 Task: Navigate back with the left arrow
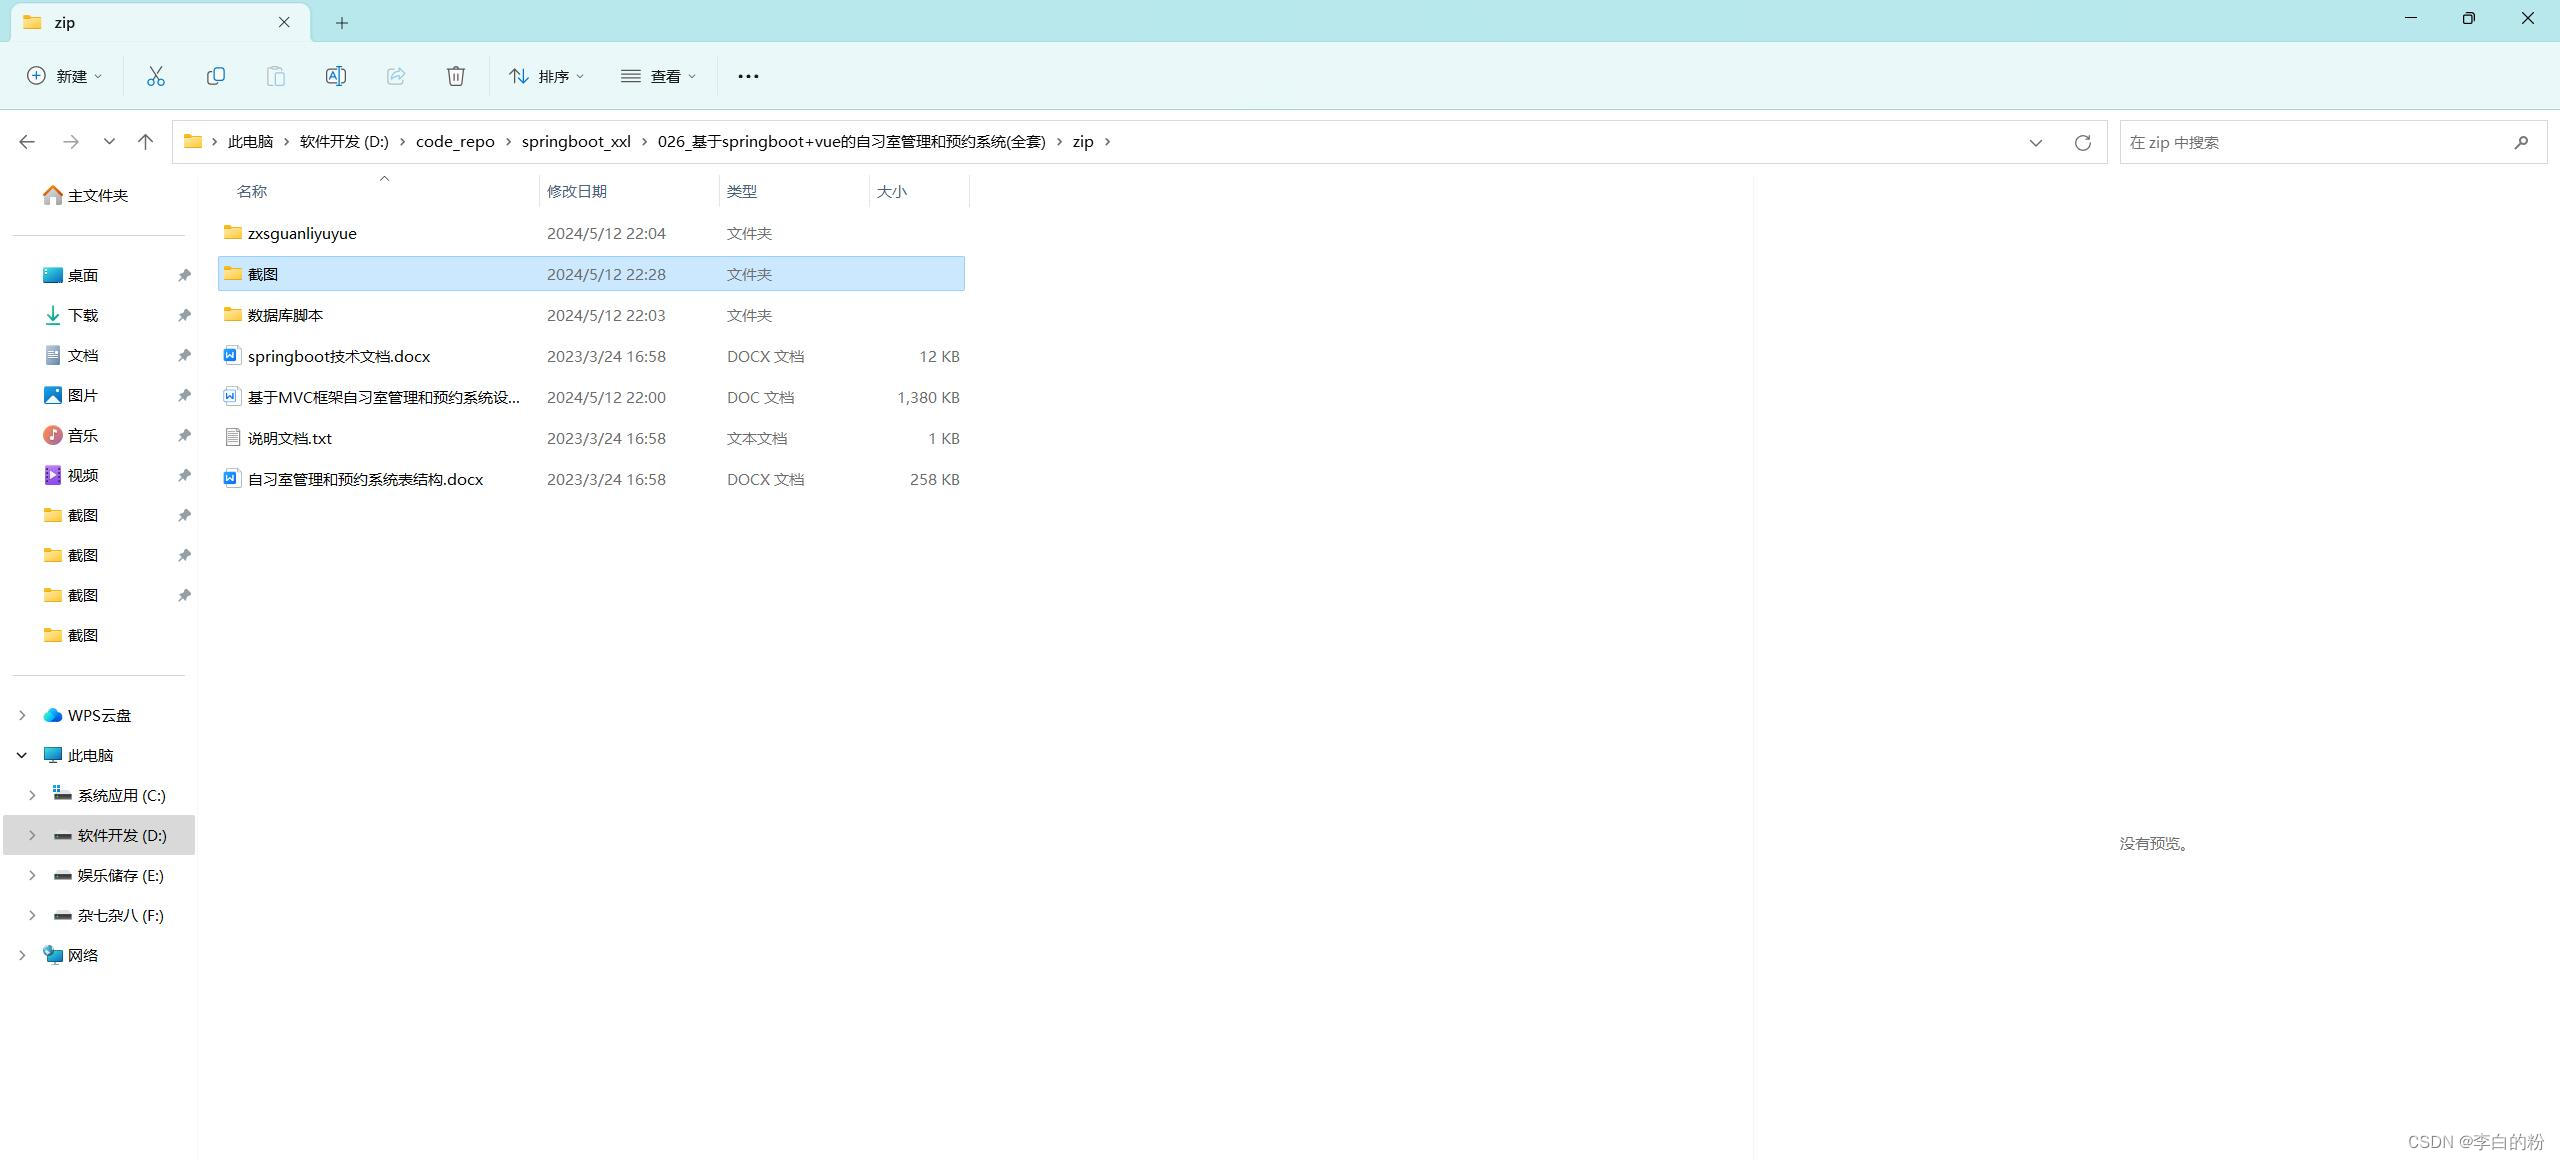(x=27, y=142)
